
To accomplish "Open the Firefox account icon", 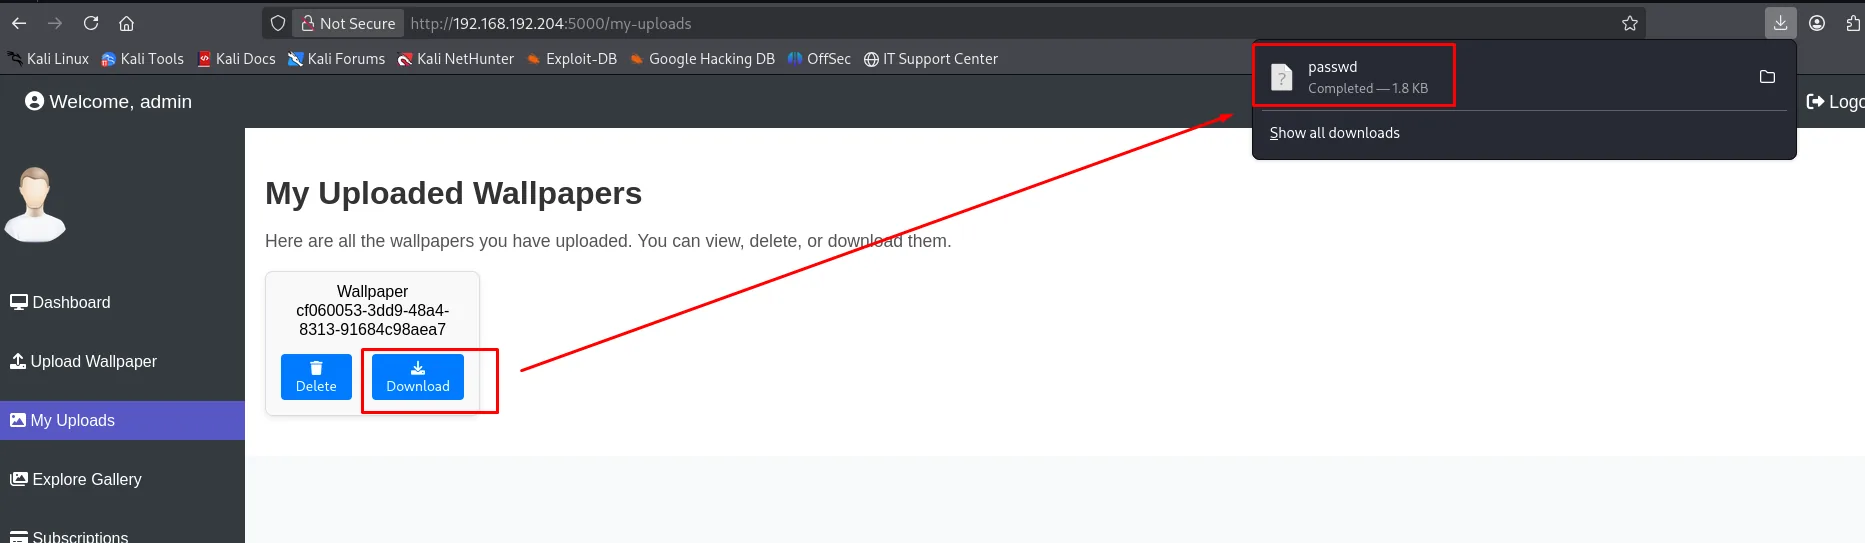I will tap(1817, 23).
